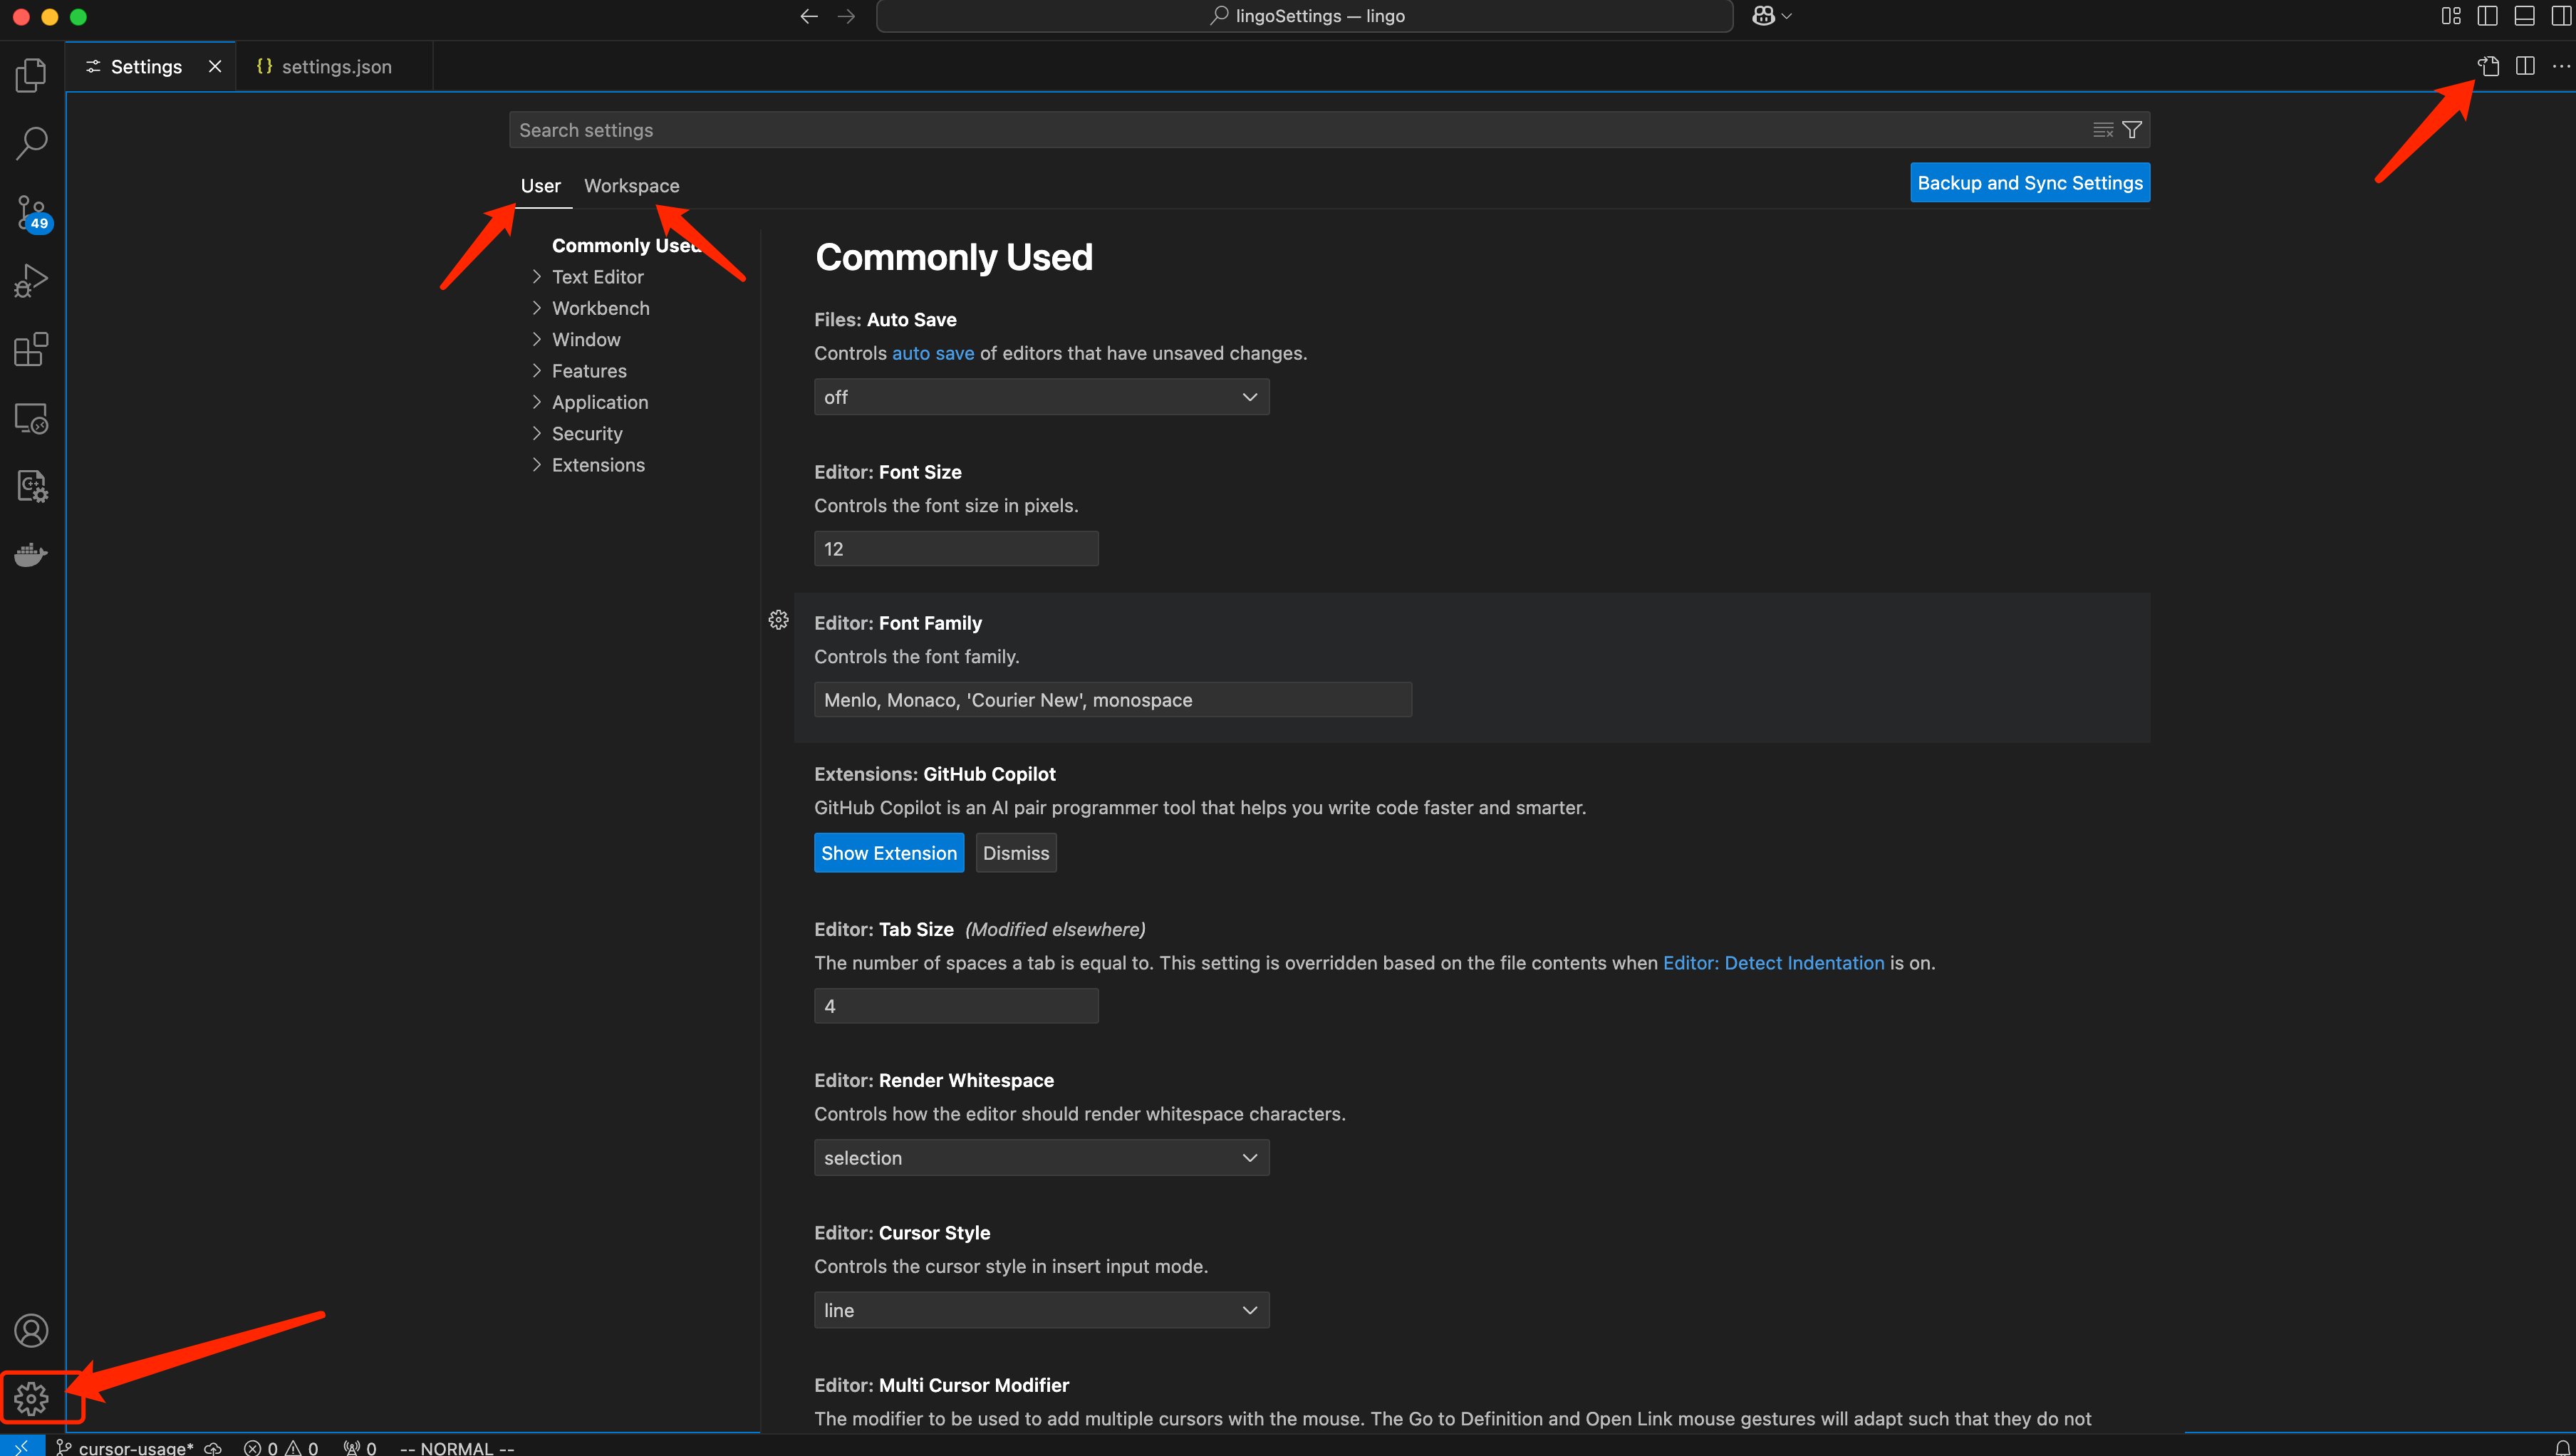
Task: Click the Font Family text field
Action: click(x=1113, y=700)
